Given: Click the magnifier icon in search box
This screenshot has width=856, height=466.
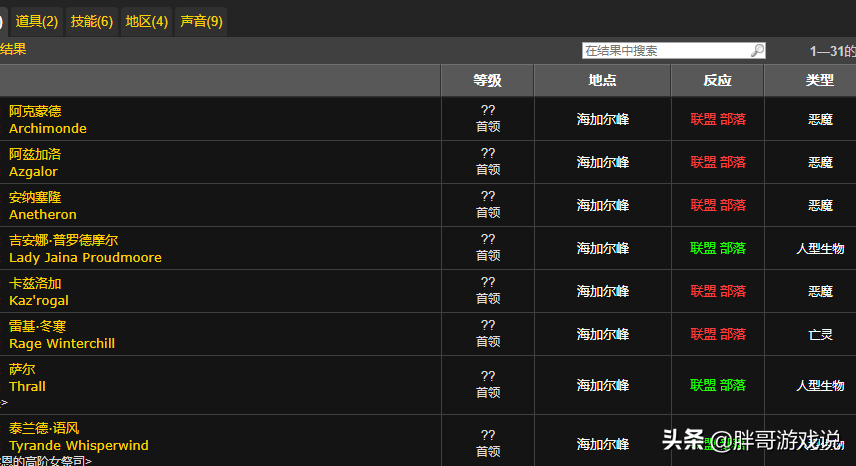Looking at the screenshot, I should pos(757,51).
